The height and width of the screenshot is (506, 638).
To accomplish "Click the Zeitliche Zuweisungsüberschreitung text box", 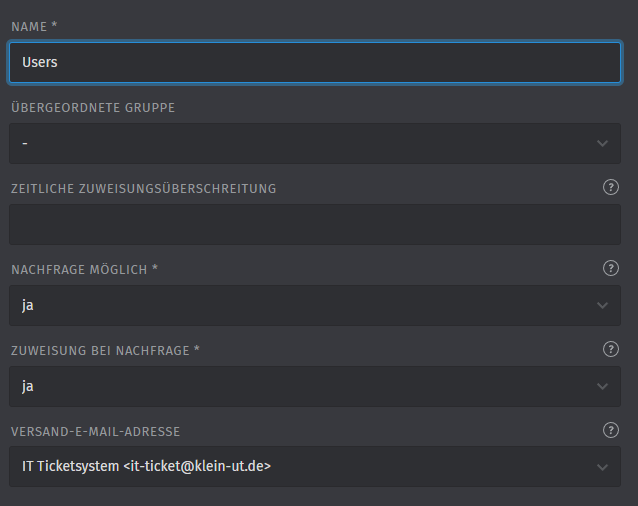I will (x=314, y=225).
